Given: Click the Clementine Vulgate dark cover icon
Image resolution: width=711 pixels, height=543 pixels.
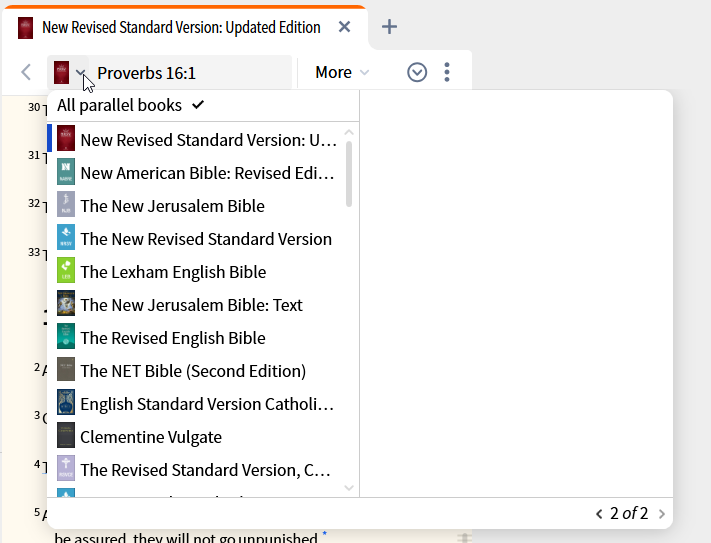Looking at the screenshot, I should coord(66,435).
